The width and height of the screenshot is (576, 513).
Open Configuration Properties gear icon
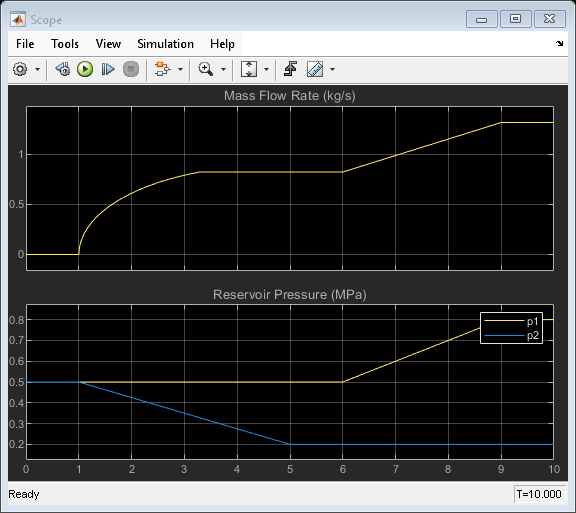20,69
